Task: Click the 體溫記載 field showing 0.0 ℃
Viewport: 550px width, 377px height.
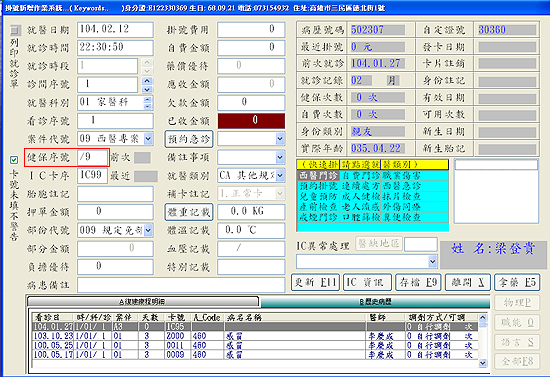Action: pos(251,230)
